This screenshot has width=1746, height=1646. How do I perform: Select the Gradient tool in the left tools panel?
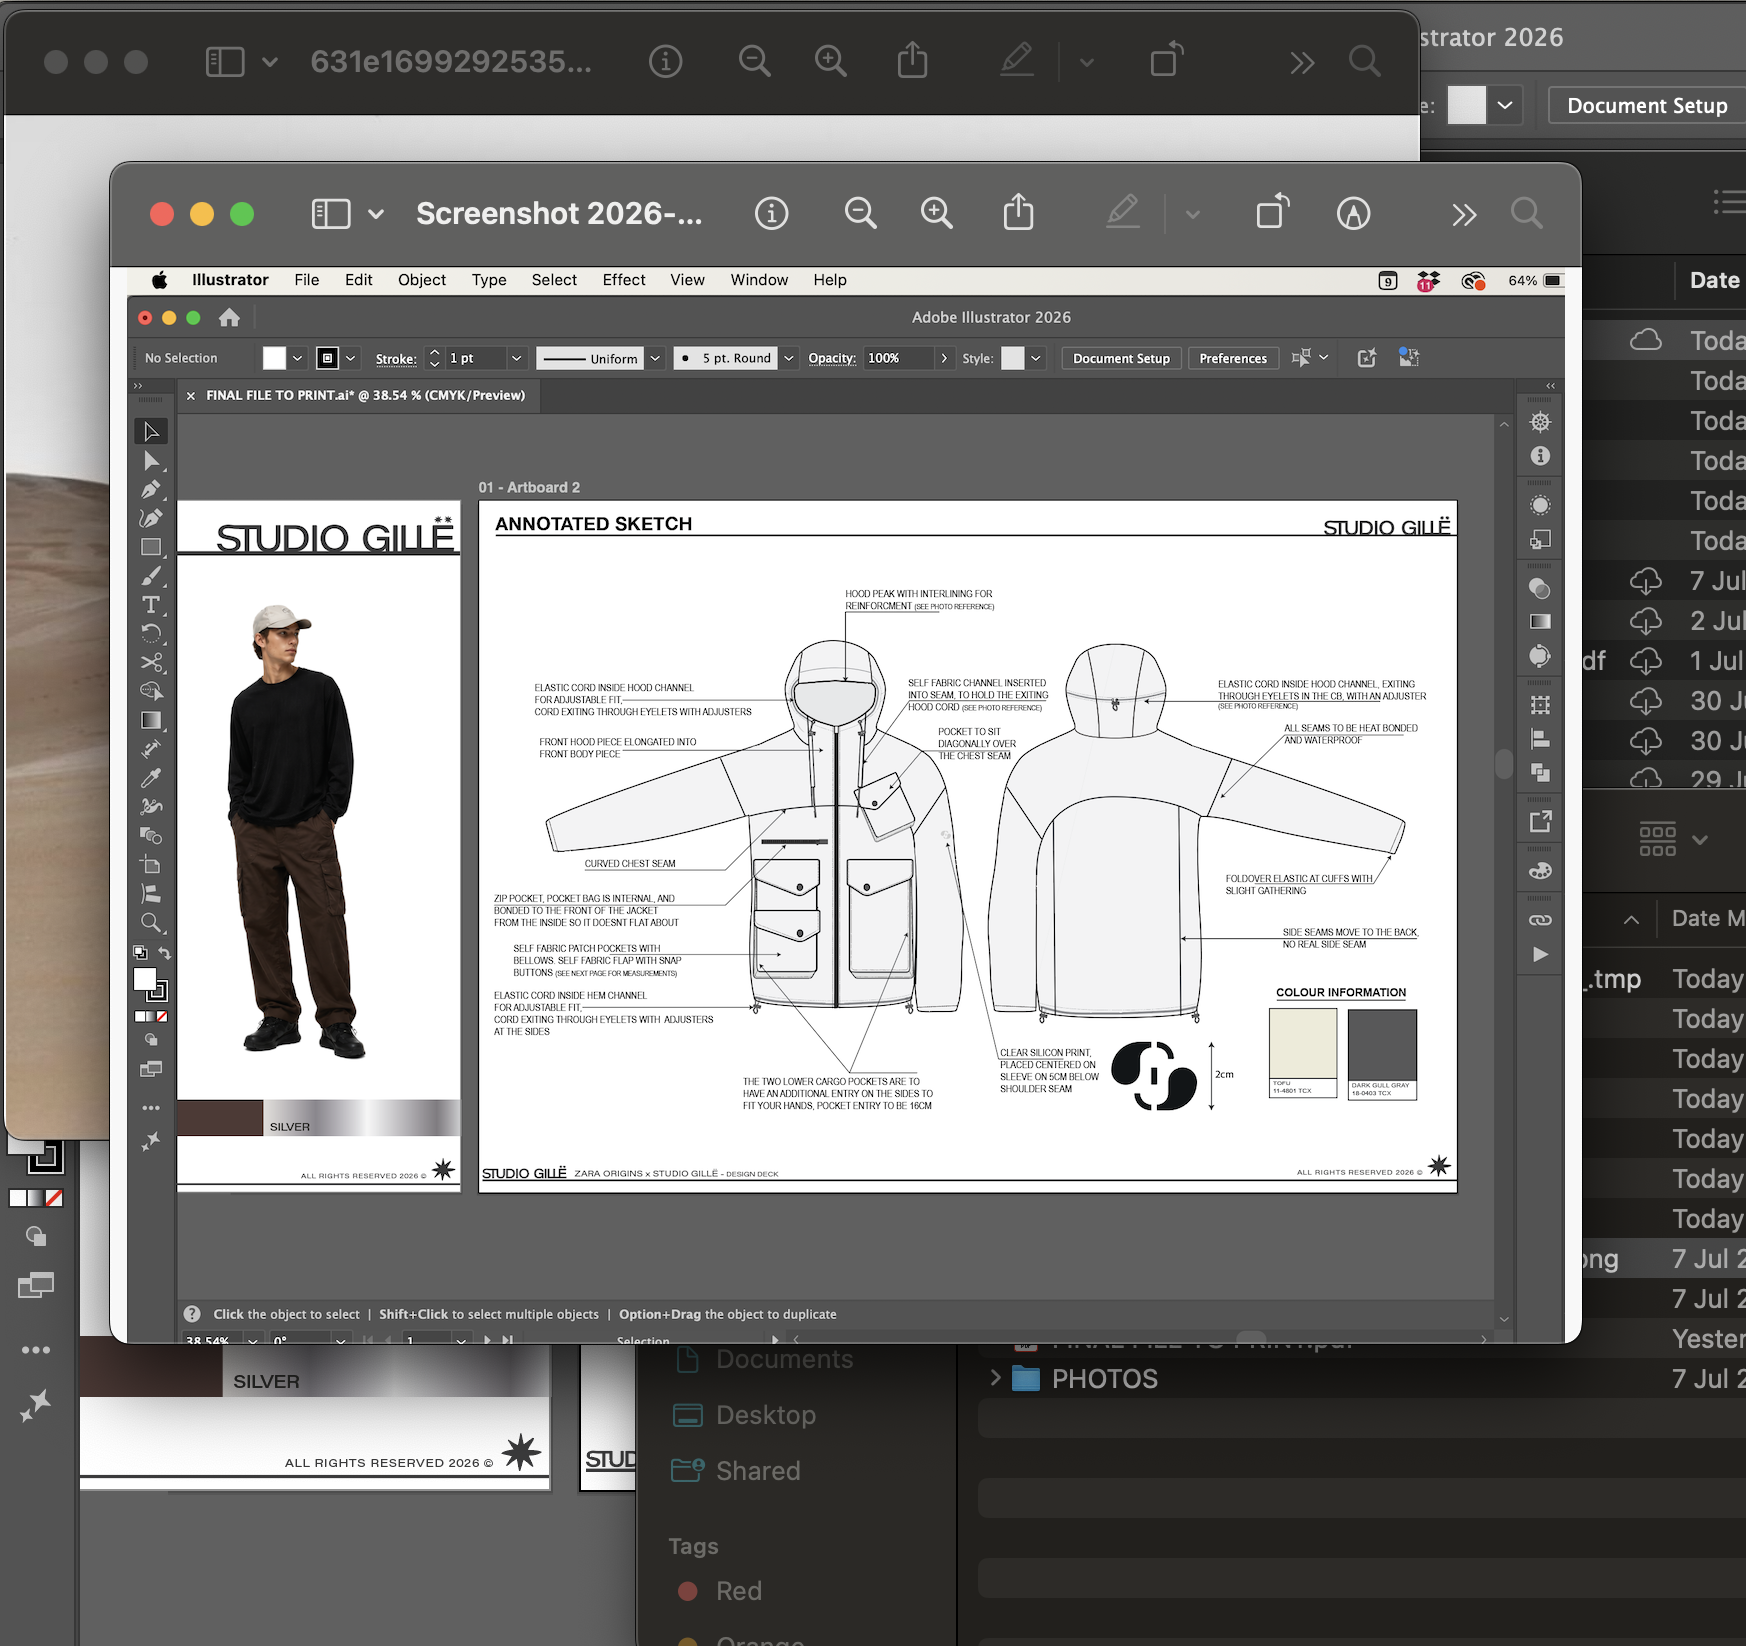[x=151, y=720]
